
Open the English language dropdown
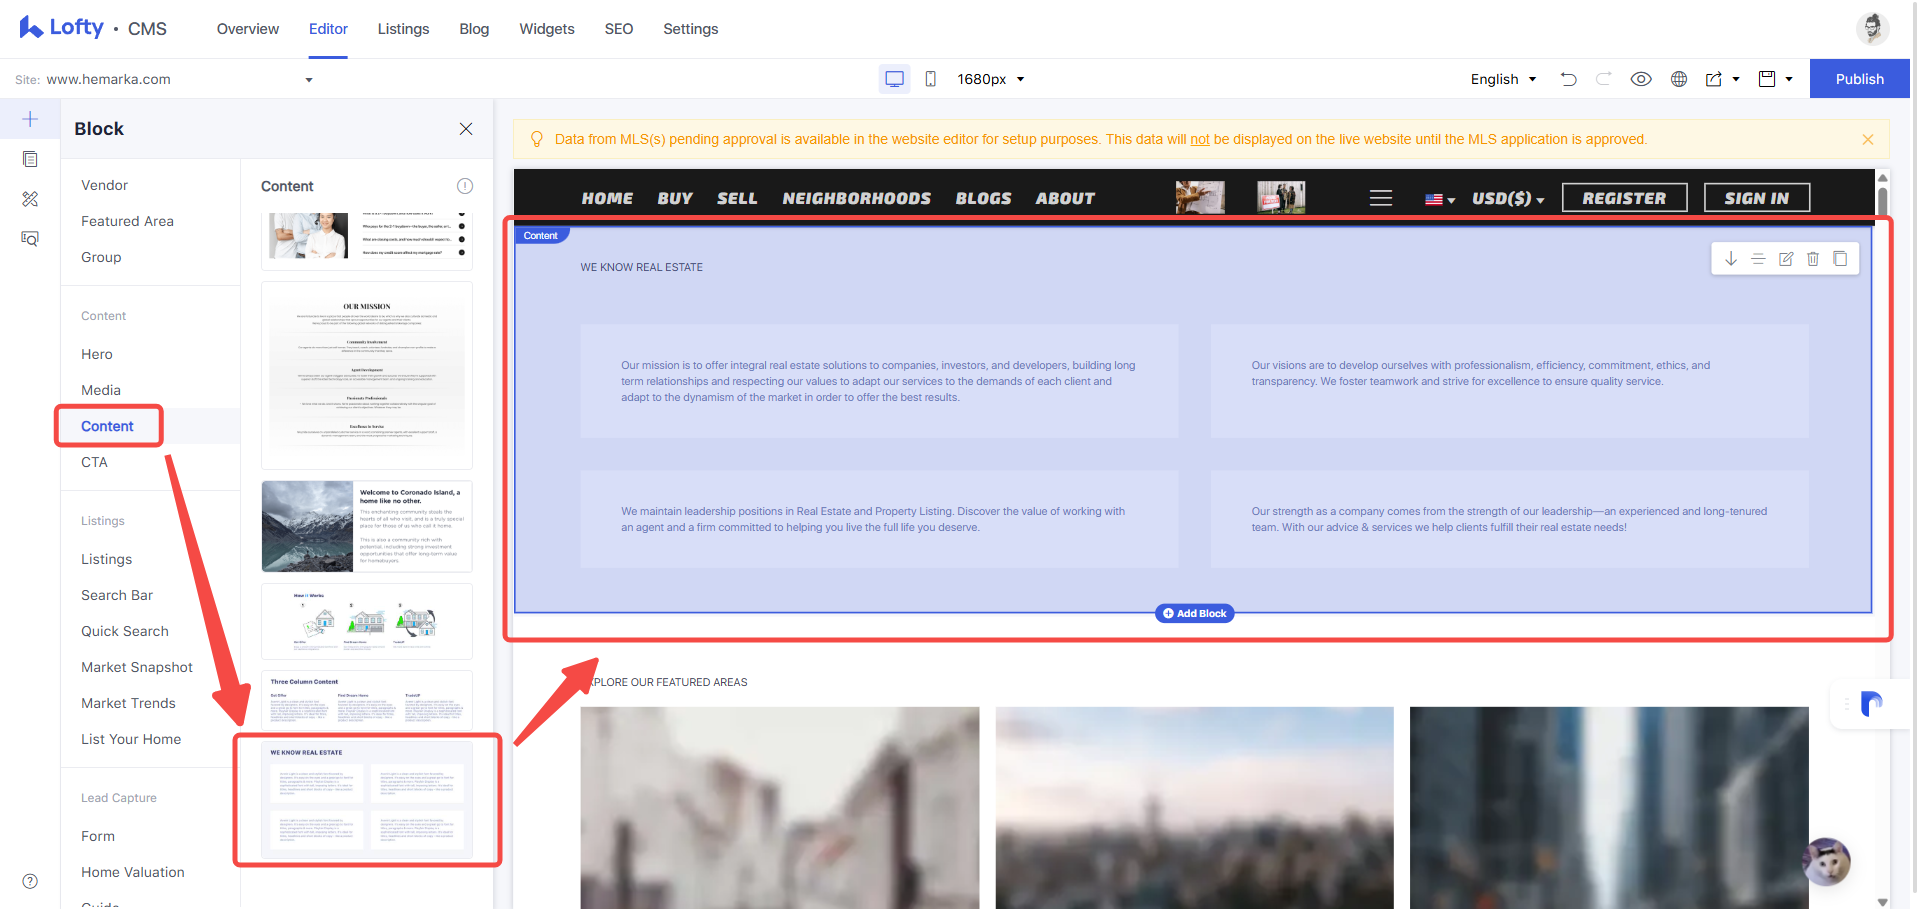pos(1503,79)
